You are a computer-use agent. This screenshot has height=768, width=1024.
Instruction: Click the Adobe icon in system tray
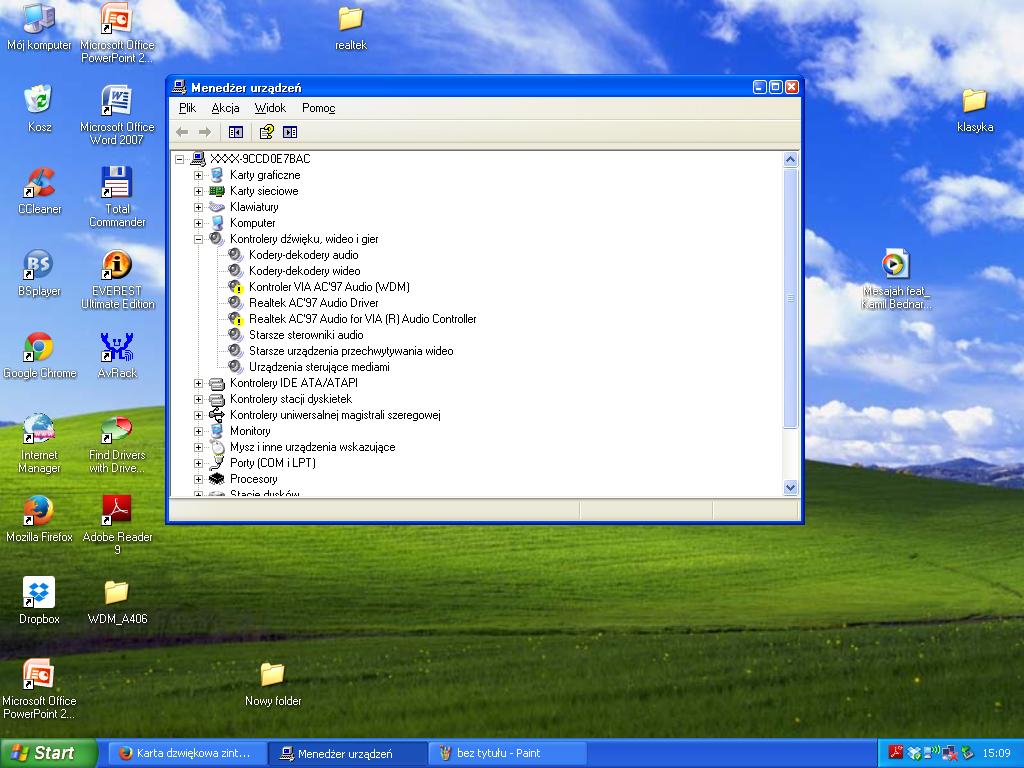895,753
